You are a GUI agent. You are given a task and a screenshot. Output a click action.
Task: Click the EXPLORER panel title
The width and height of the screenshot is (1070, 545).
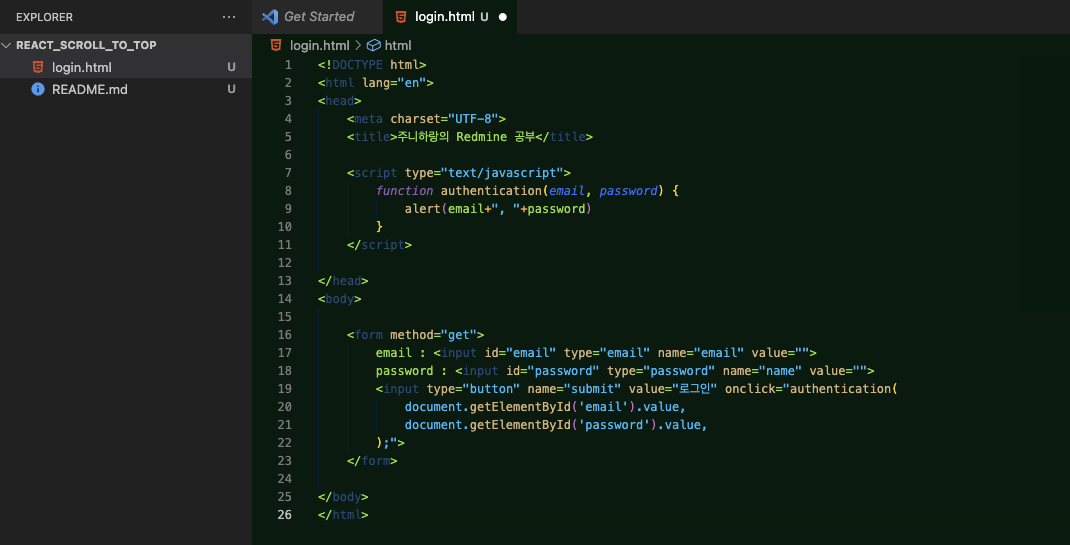point(44,17)
